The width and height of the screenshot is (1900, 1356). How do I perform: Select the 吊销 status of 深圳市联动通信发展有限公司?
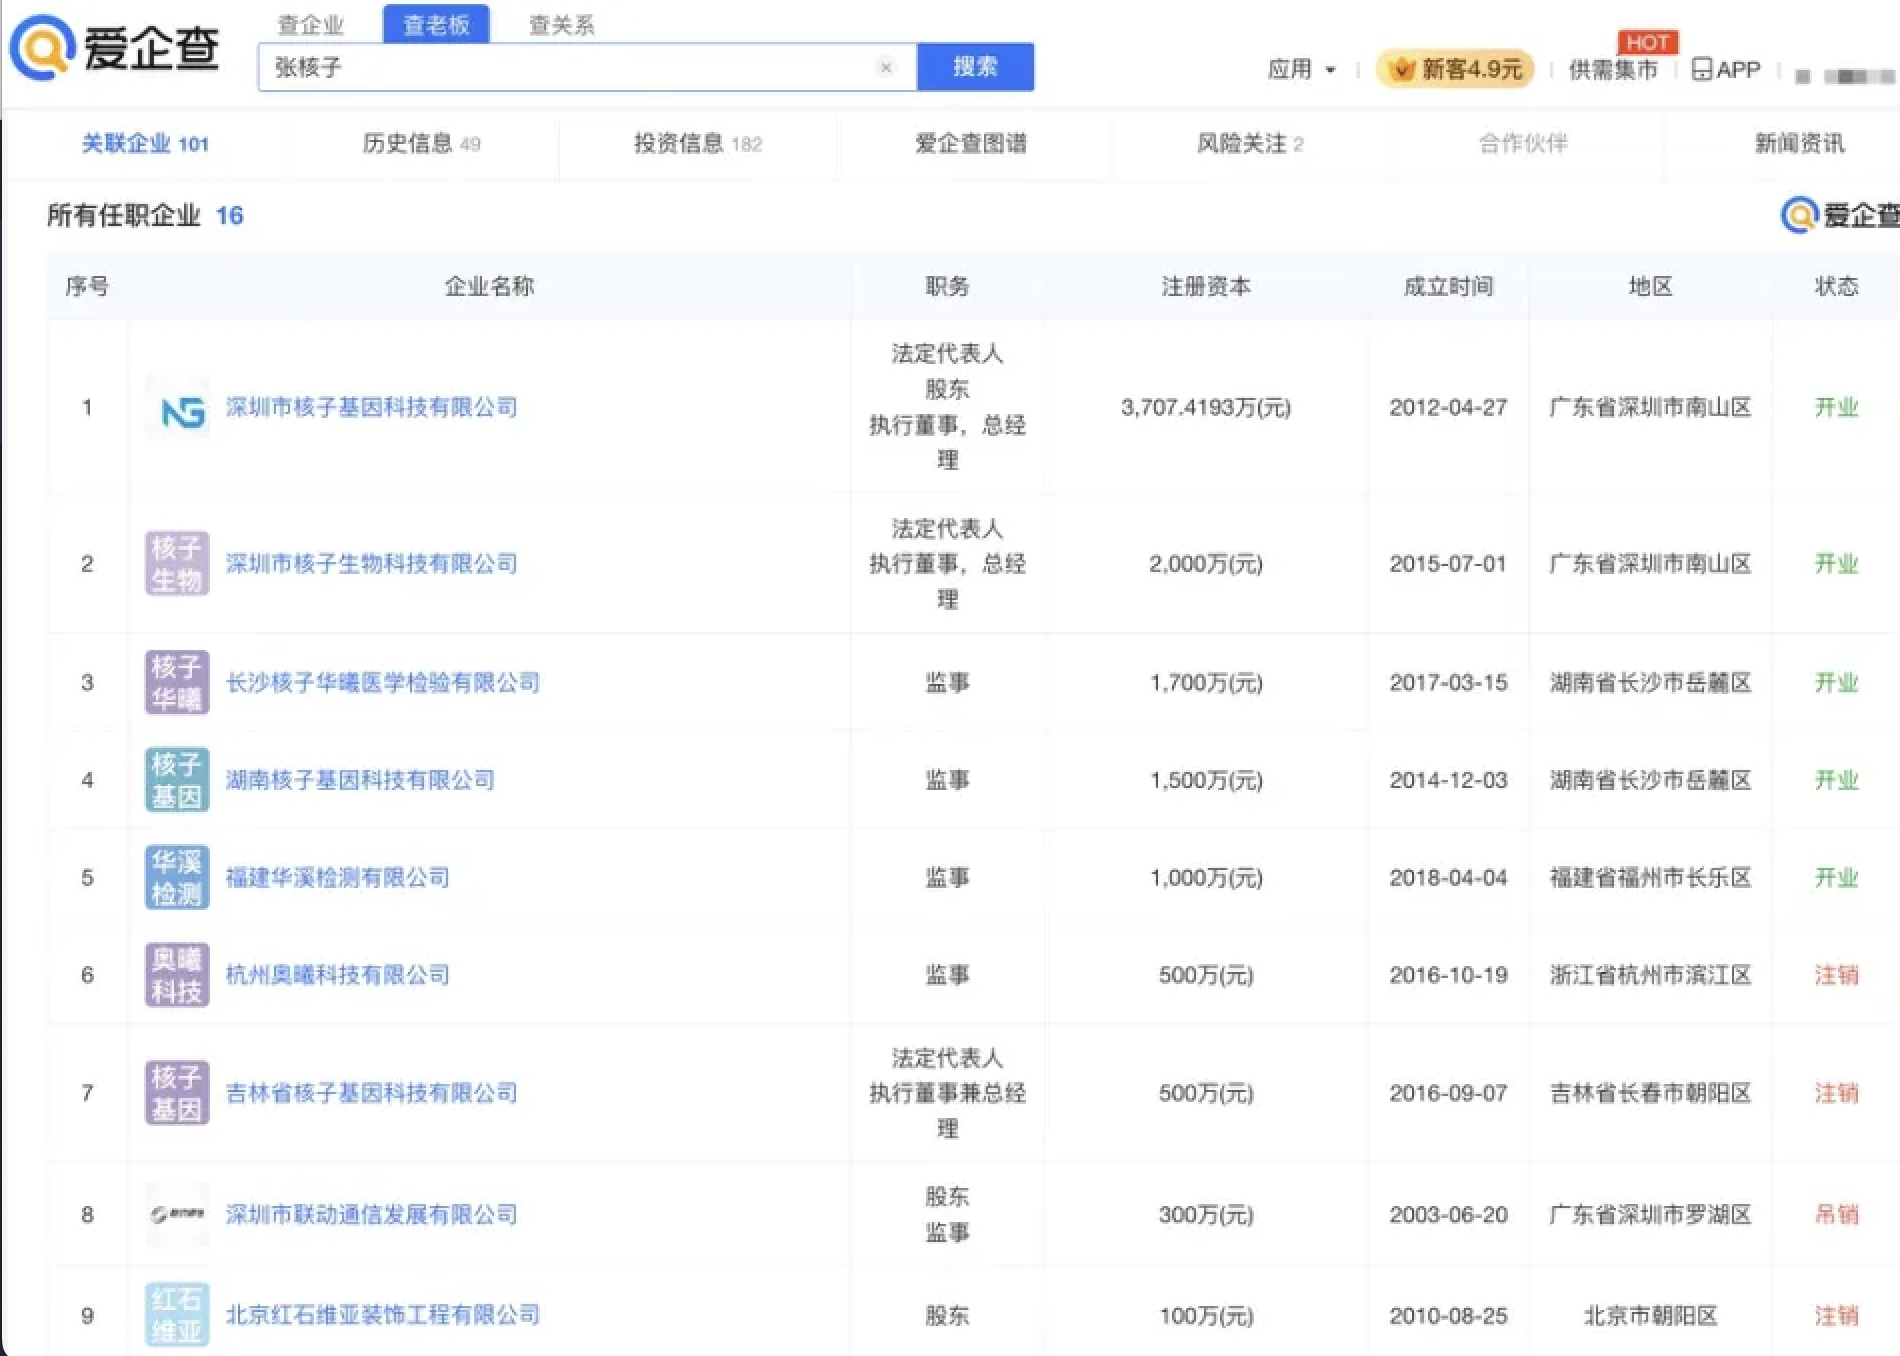[x=1836, y=1214]
